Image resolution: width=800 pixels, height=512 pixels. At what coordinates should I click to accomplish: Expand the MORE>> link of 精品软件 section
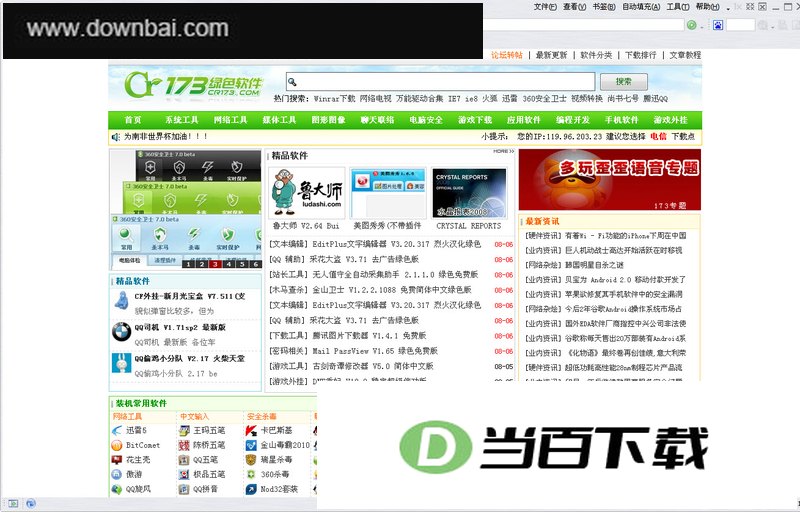pos(504,151)
